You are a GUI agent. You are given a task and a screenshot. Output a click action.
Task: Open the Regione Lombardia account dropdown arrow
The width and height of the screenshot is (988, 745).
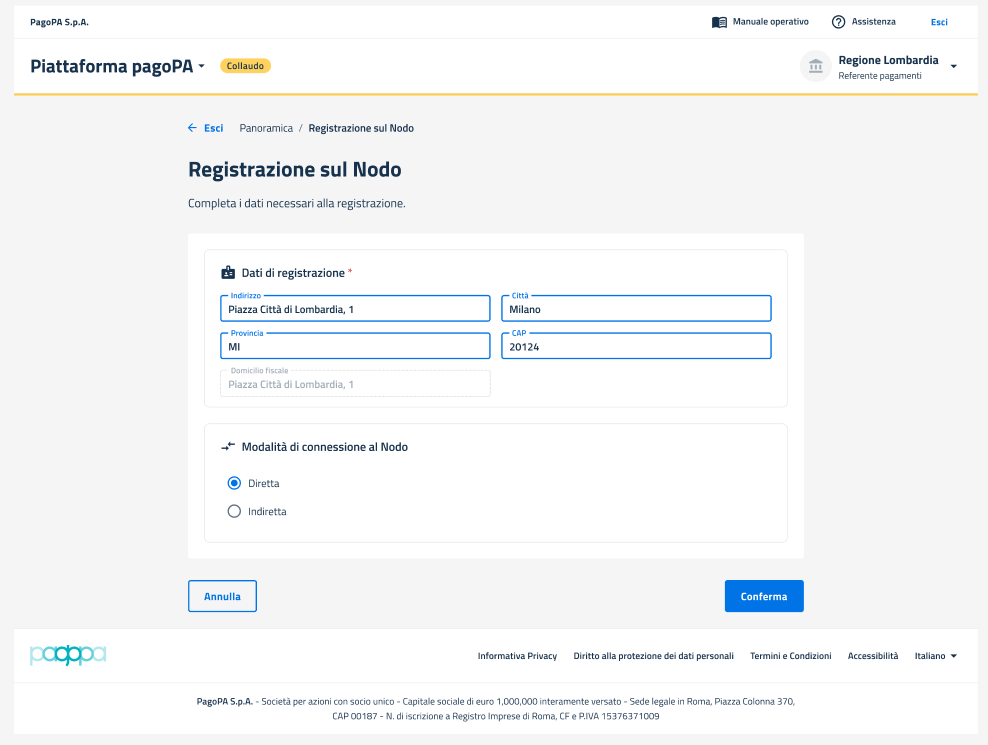(953, 66)
